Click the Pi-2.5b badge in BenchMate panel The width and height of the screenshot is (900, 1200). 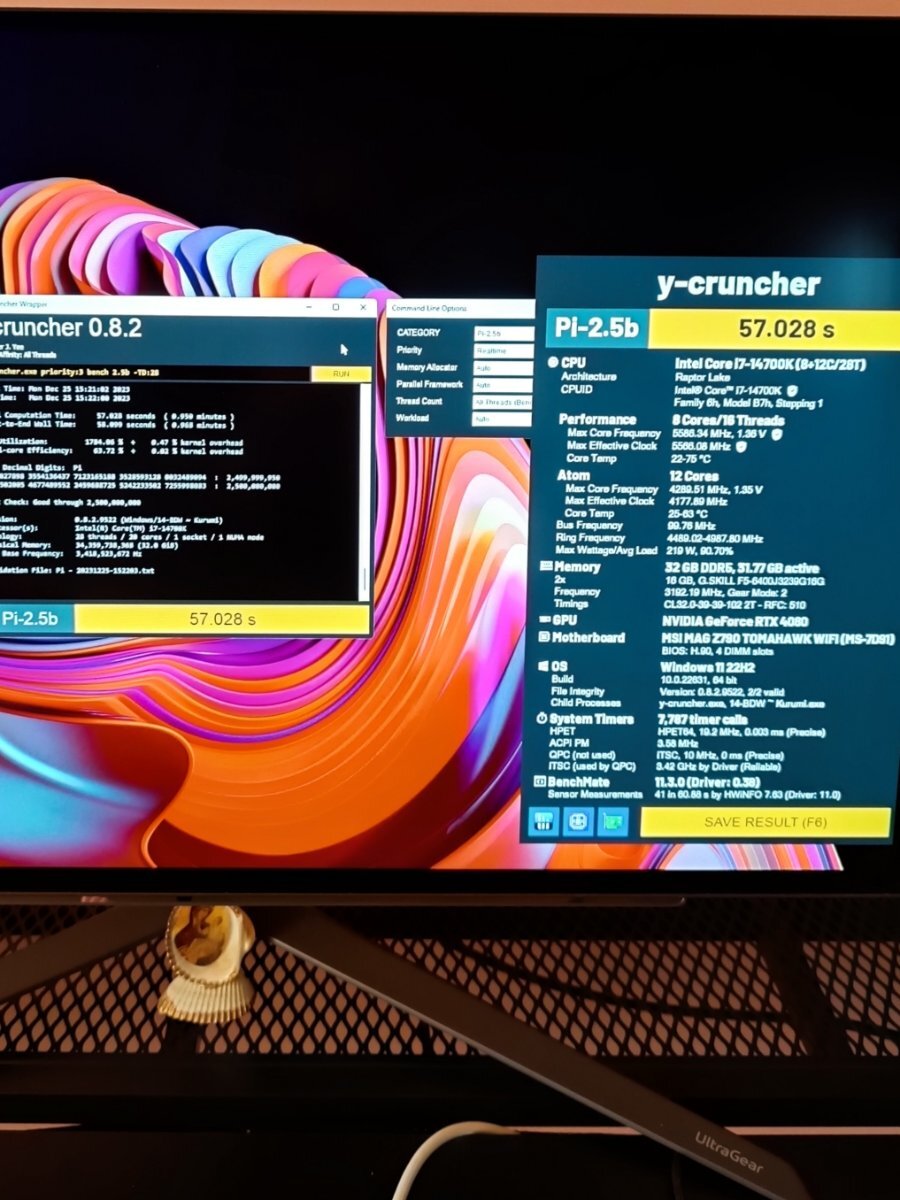tap(597, 328)
